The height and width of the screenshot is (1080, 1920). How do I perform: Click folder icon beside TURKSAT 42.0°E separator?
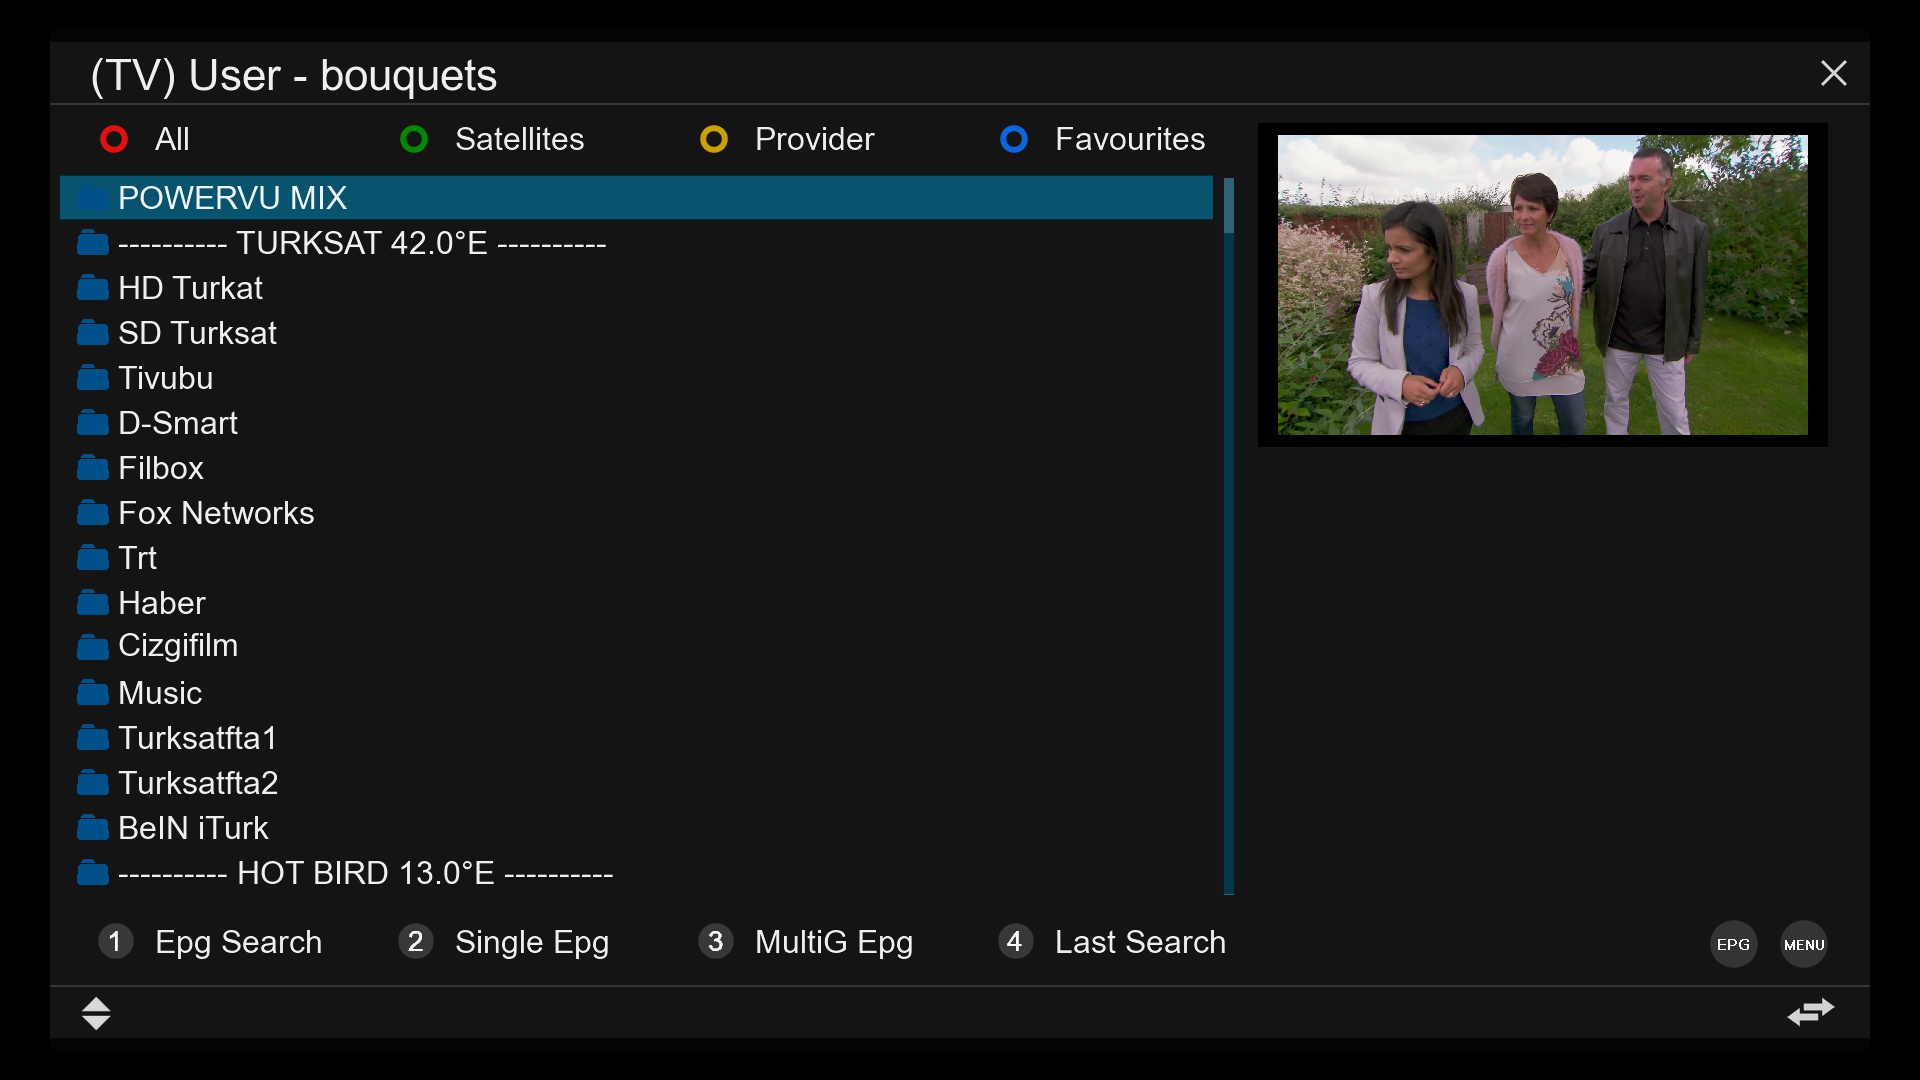pos(93,243)
